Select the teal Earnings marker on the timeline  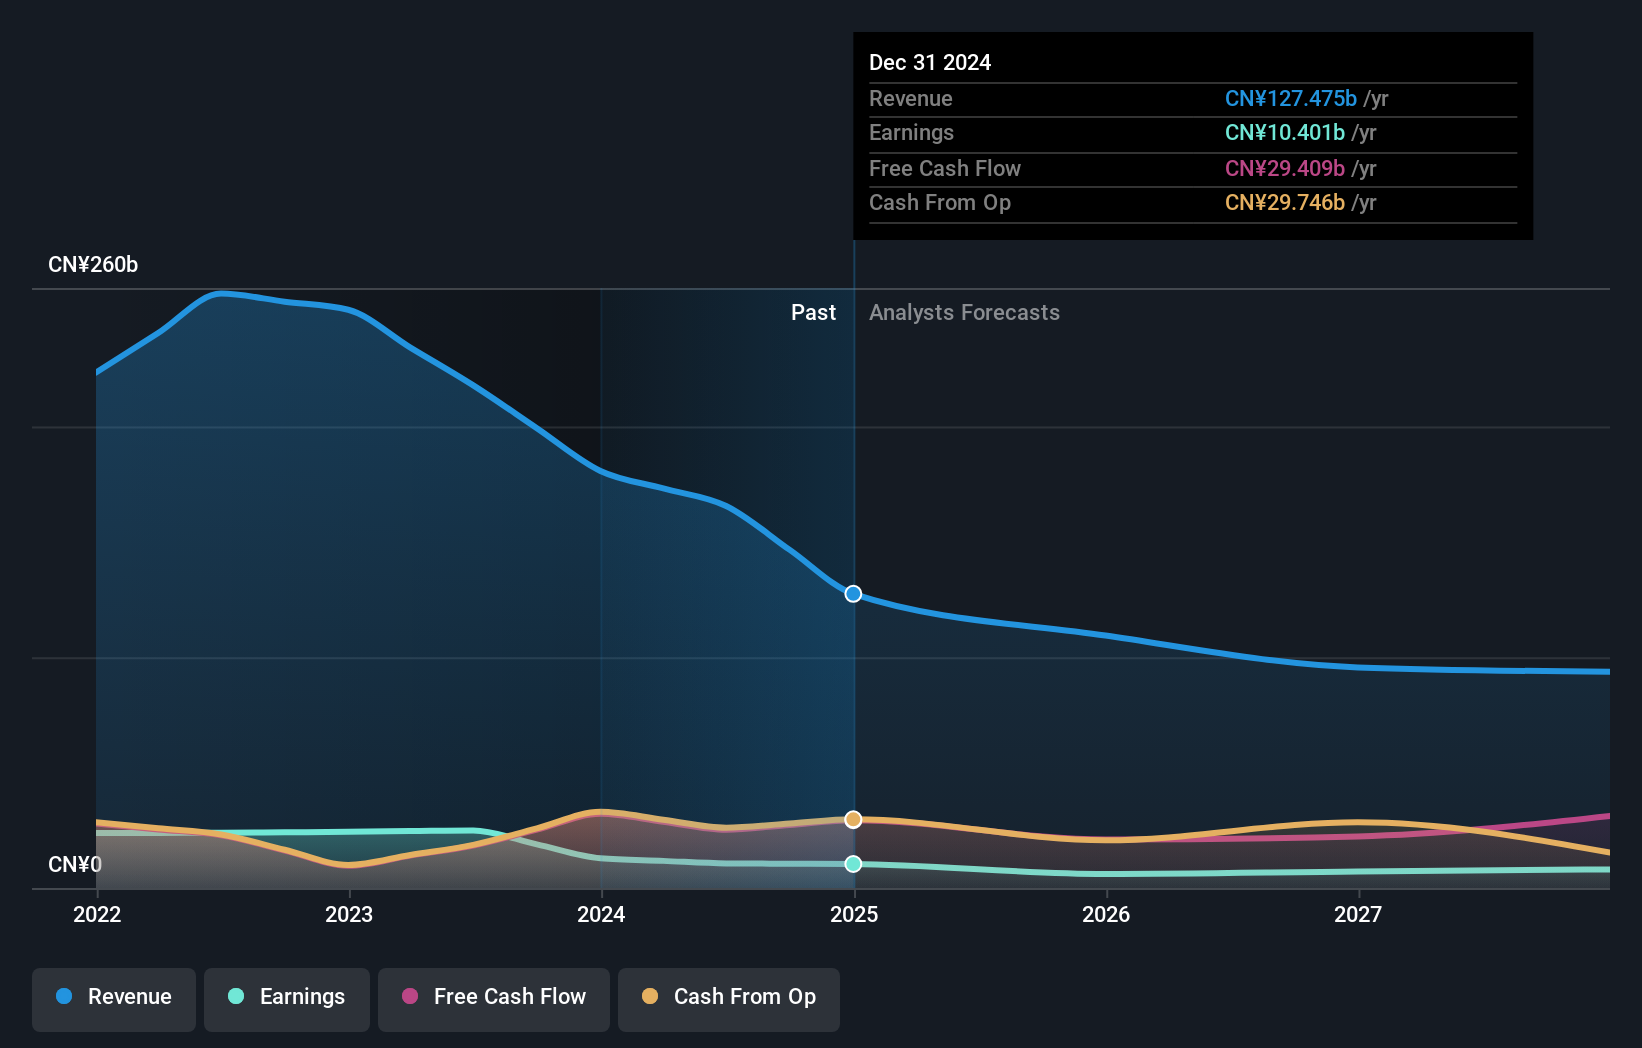click(852, 864)
